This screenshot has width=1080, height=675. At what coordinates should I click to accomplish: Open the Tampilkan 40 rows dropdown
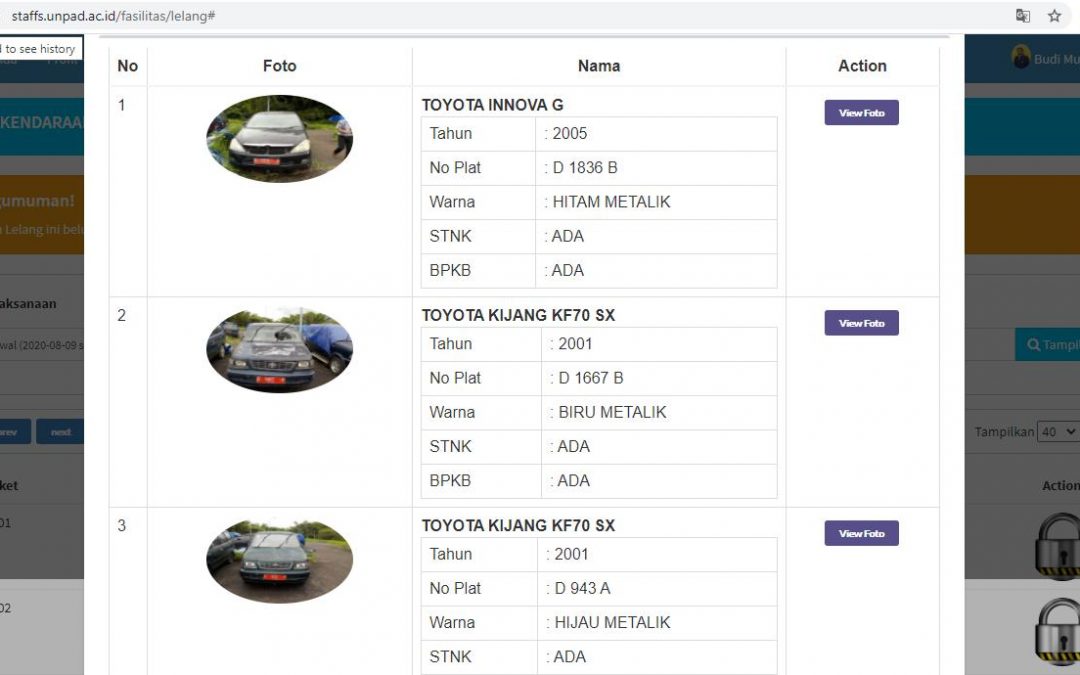coord(1058,432)
